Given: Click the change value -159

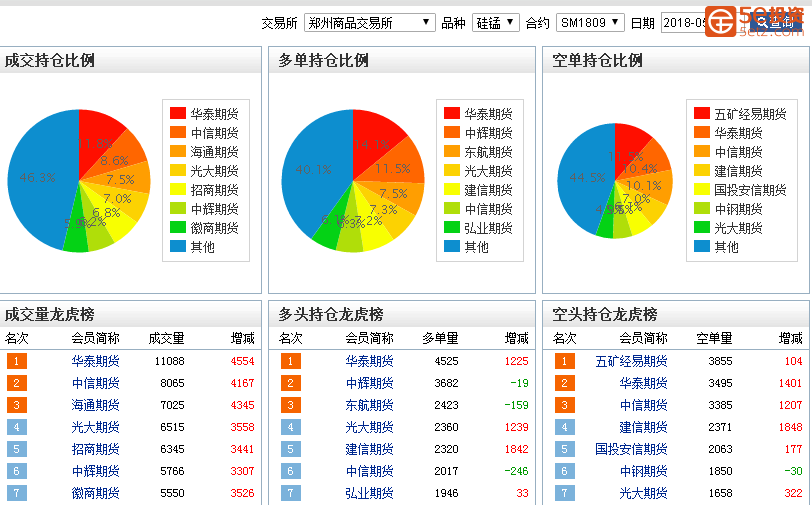Looking at the screenshot, I should [516, 405].
